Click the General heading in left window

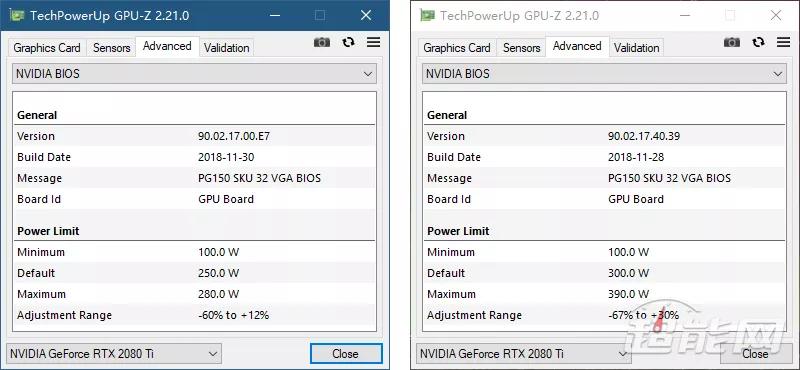(37, 115)
